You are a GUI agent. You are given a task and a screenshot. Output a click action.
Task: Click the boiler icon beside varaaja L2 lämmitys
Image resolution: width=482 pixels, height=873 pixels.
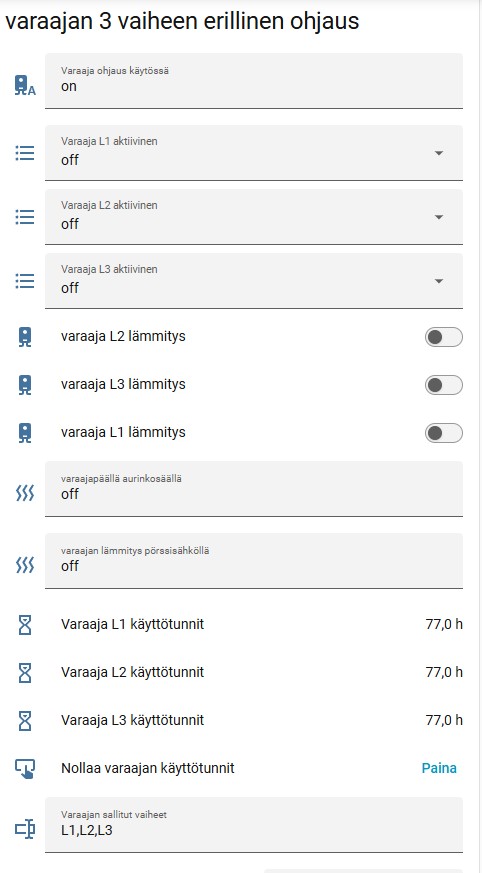pyautogui.click(x=24, y=337)
